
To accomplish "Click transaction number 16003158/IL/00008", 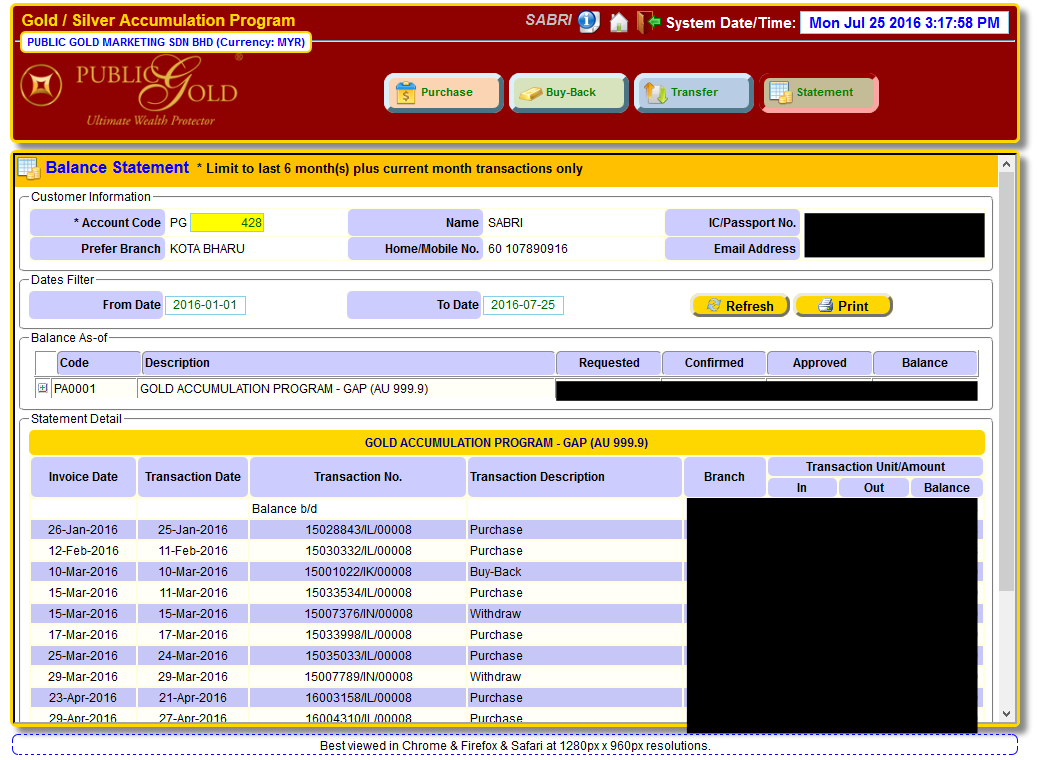I will coord(358,698).
